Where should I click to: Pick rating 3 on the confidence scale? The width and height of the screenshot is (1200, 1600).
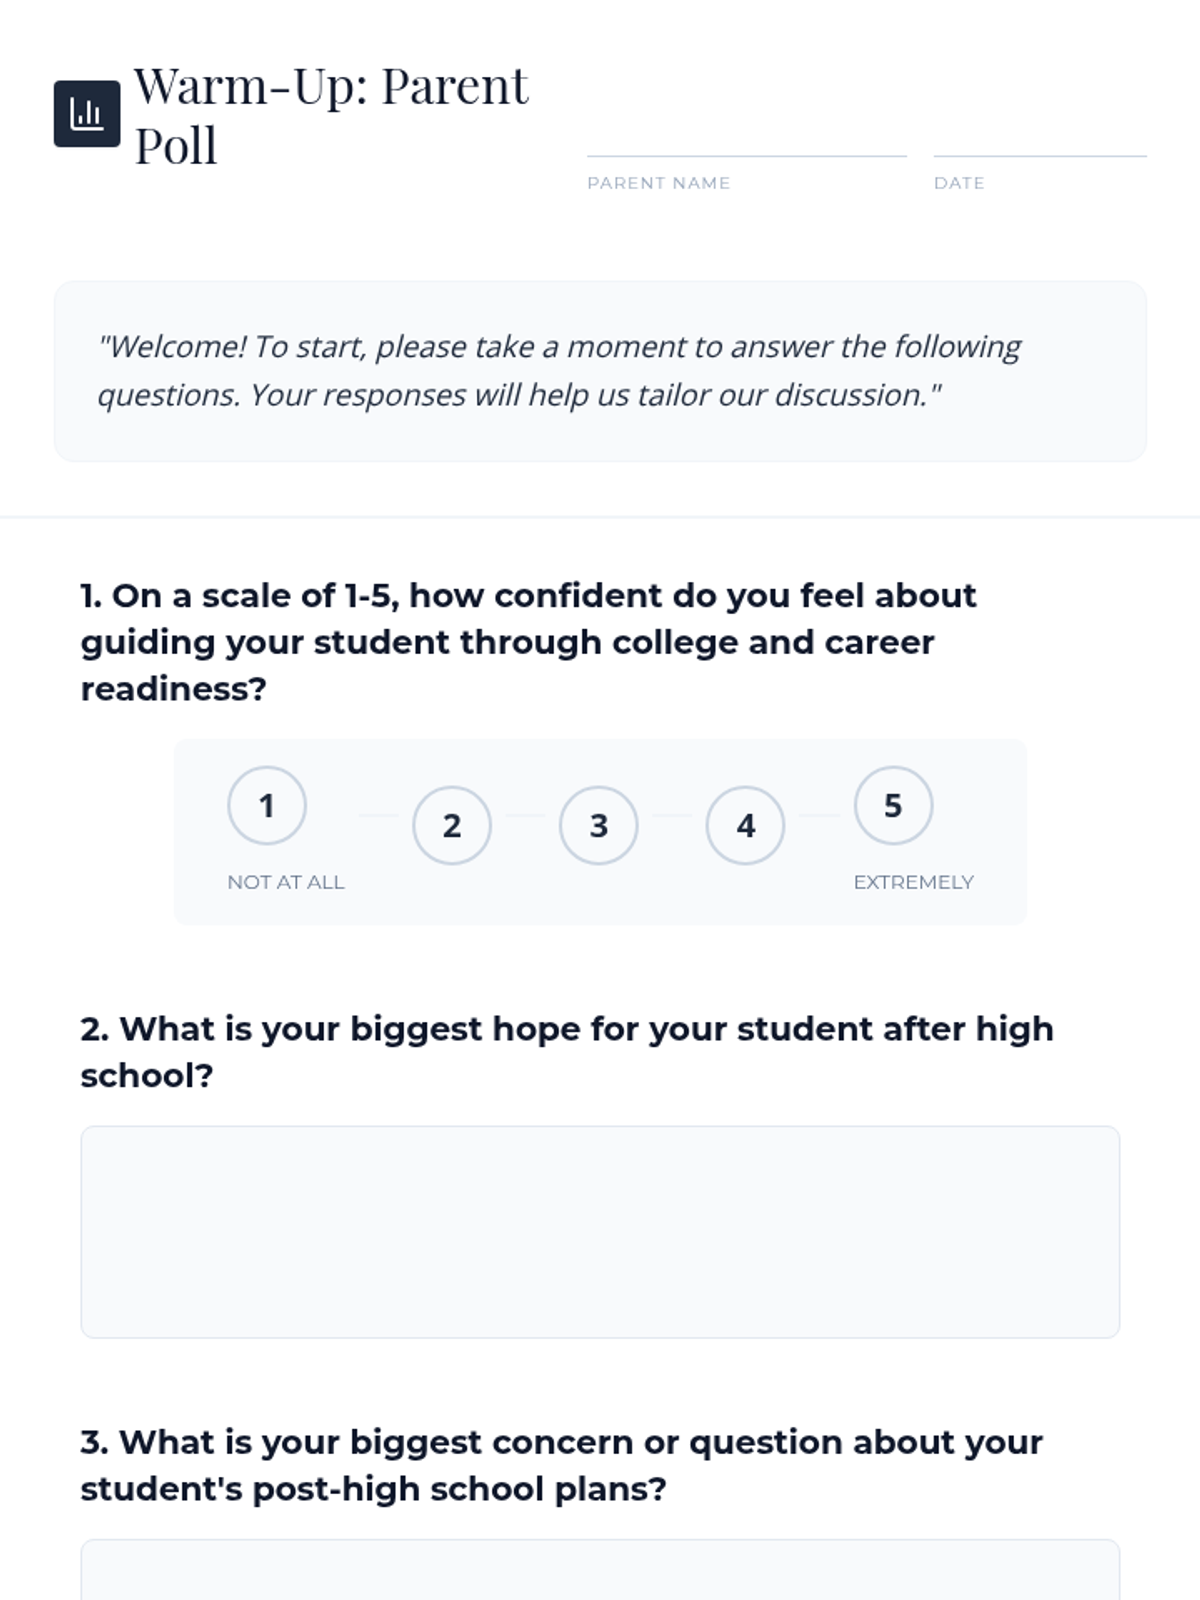click(x=599, y=826)
